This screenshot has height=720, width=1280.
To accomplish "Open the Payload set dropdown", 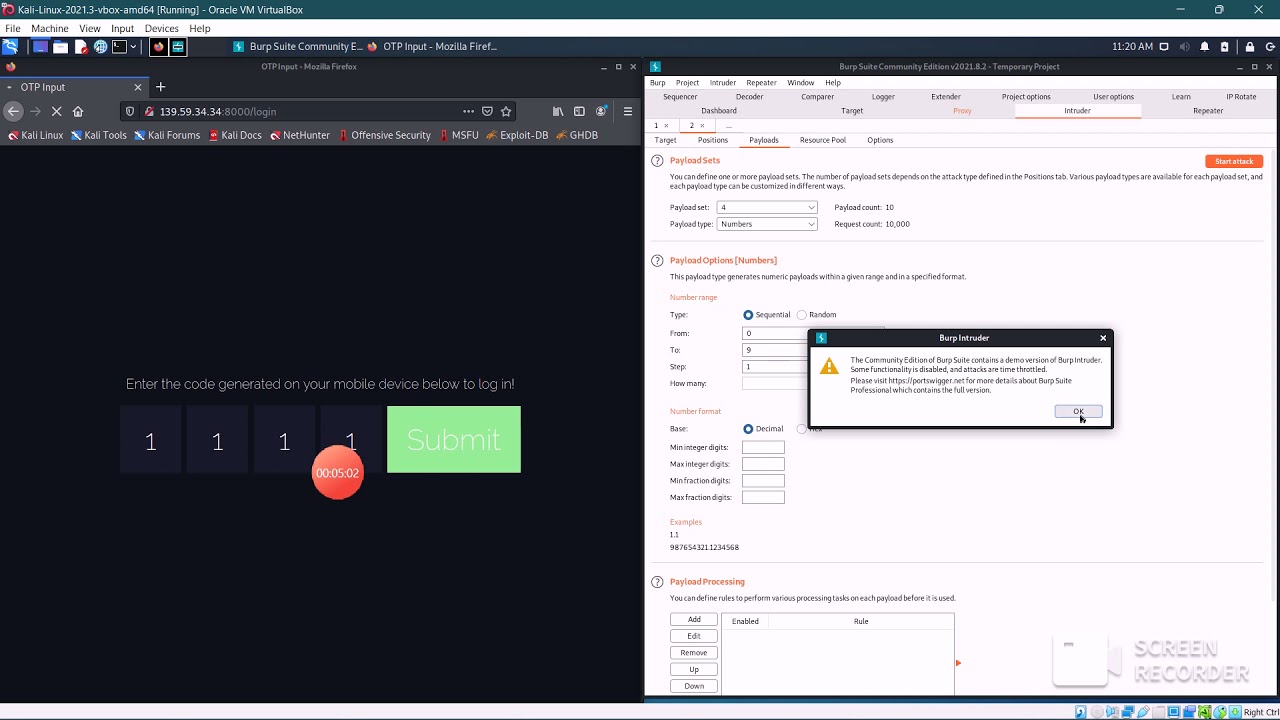I will 767,207.
